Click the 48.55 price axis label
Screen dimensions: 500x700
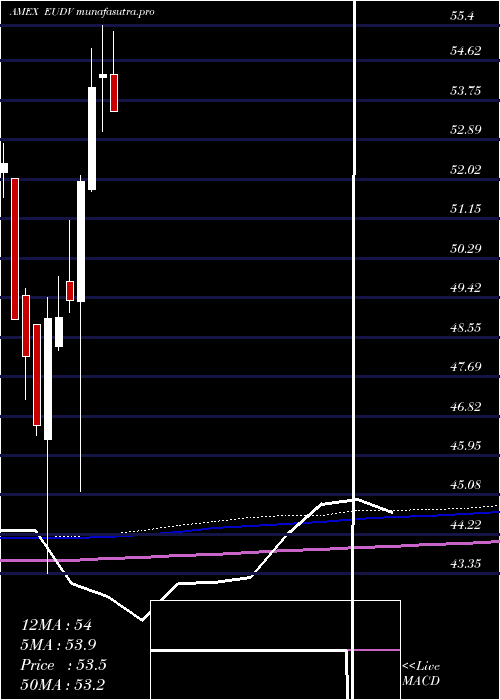466,327
